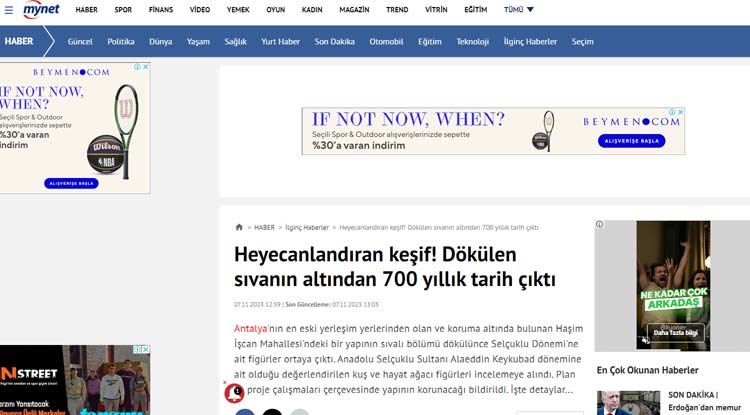750x415 pixels.
Task: Click the HABER section label
Action: [19, 42]
